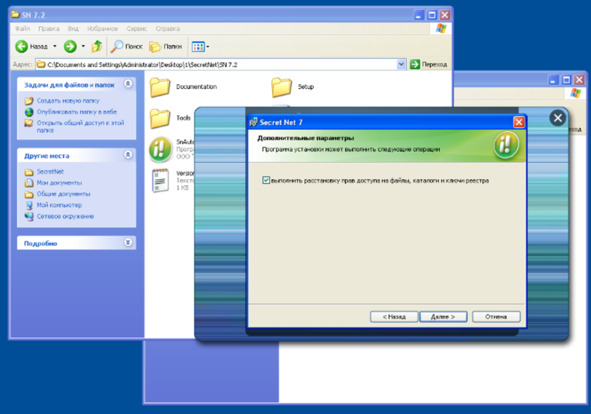The width and height of the screenshot is (591, 414).
Task: Select the Setup folder icon
Action: click(x=281, y=87)
